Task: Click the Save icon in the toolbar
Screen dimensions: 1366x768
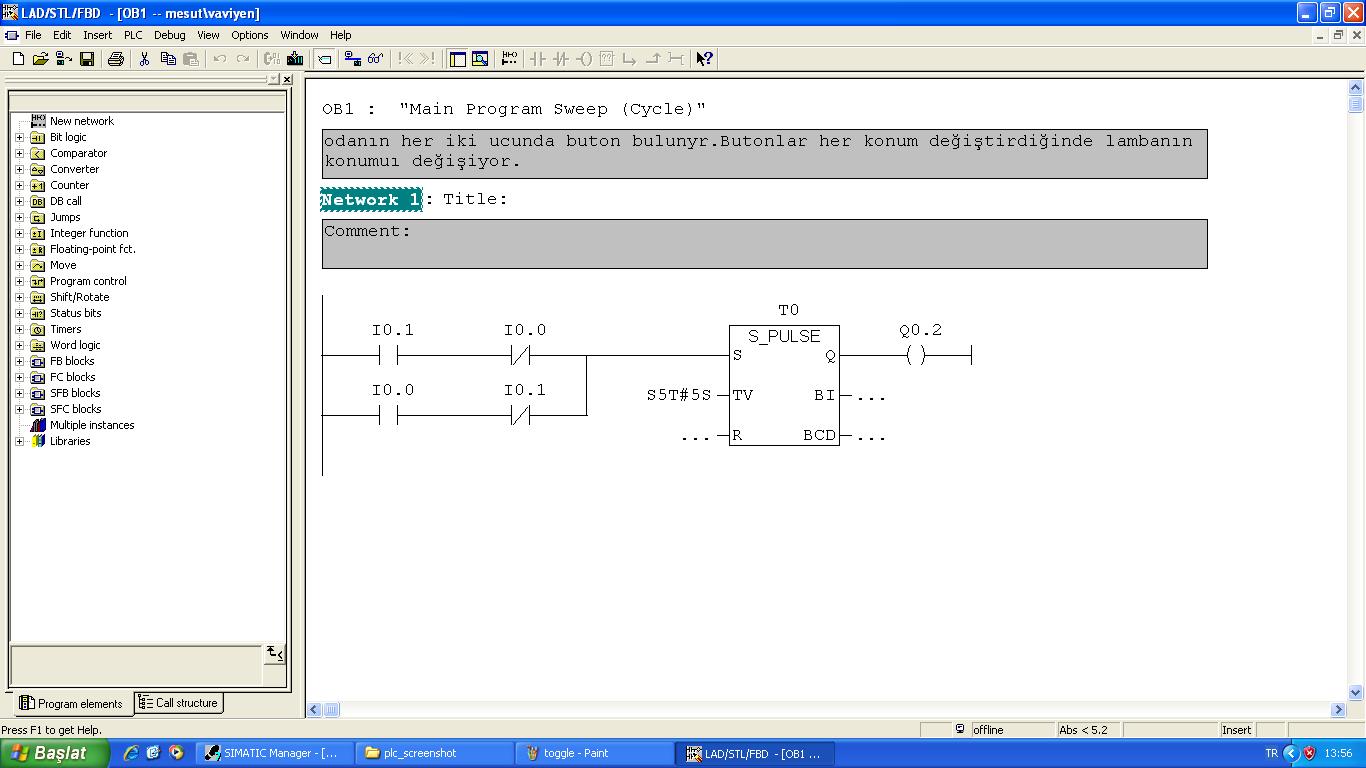Action: pos(87,59)
